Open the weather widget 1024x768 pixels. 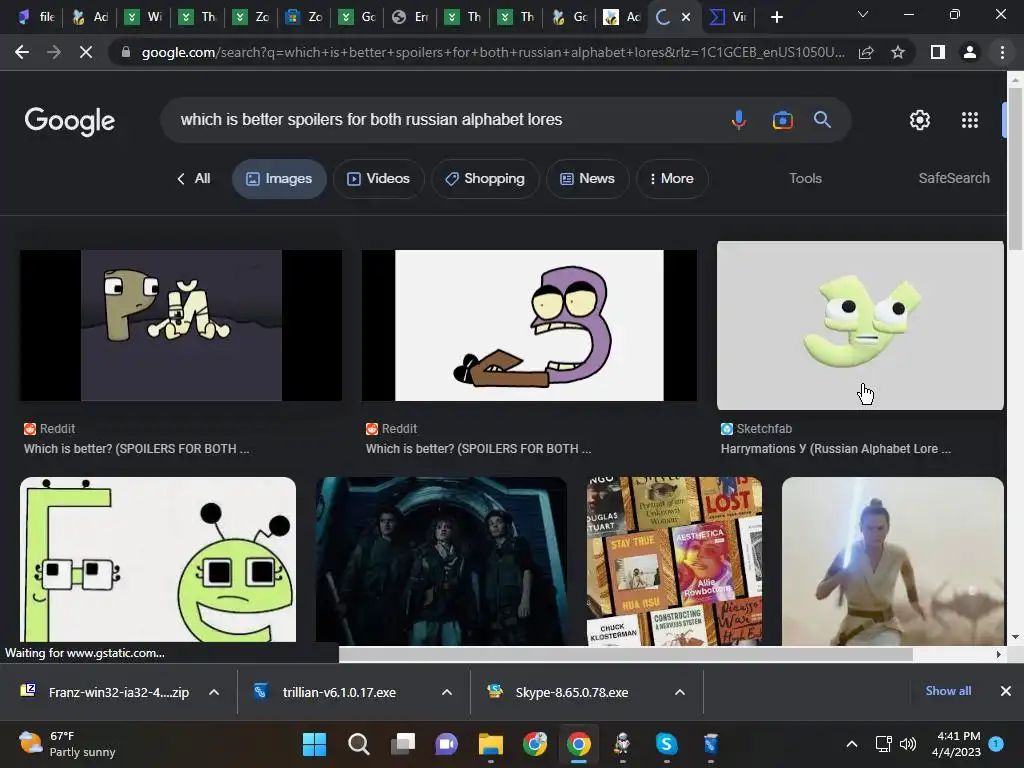pos(67,744)
